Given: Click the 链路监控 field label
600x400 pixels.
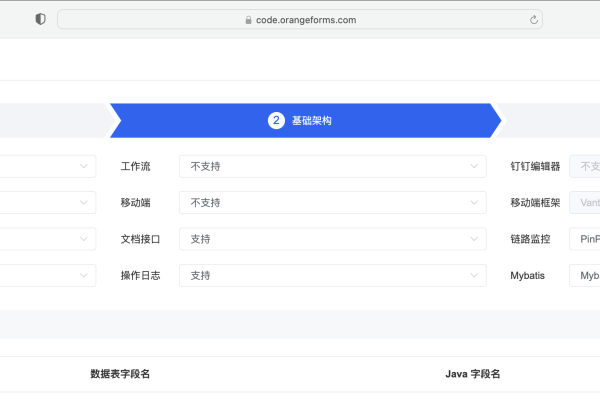Looking at the screenshot, I should (530, 239).
